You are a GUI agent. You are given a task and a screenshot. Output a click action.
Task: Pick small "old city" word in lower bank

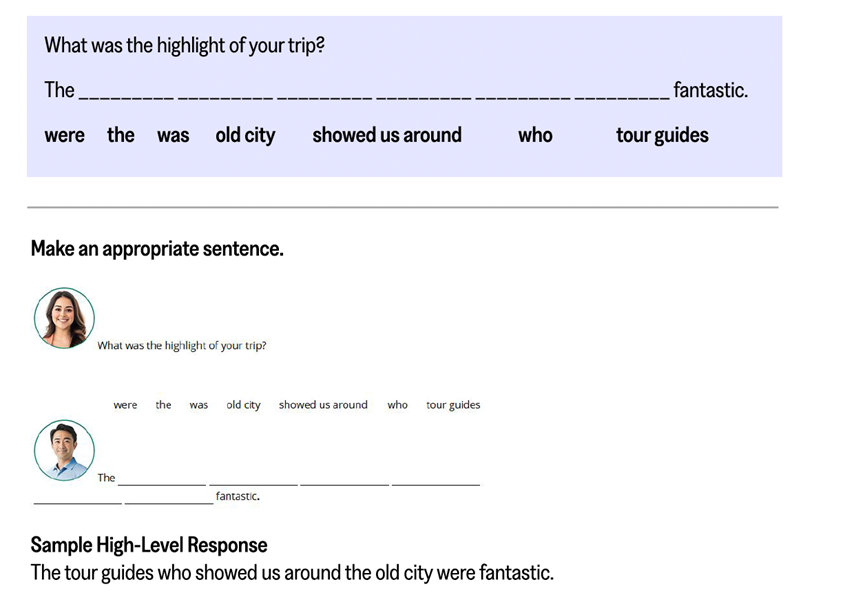click(x=243, y=405)
